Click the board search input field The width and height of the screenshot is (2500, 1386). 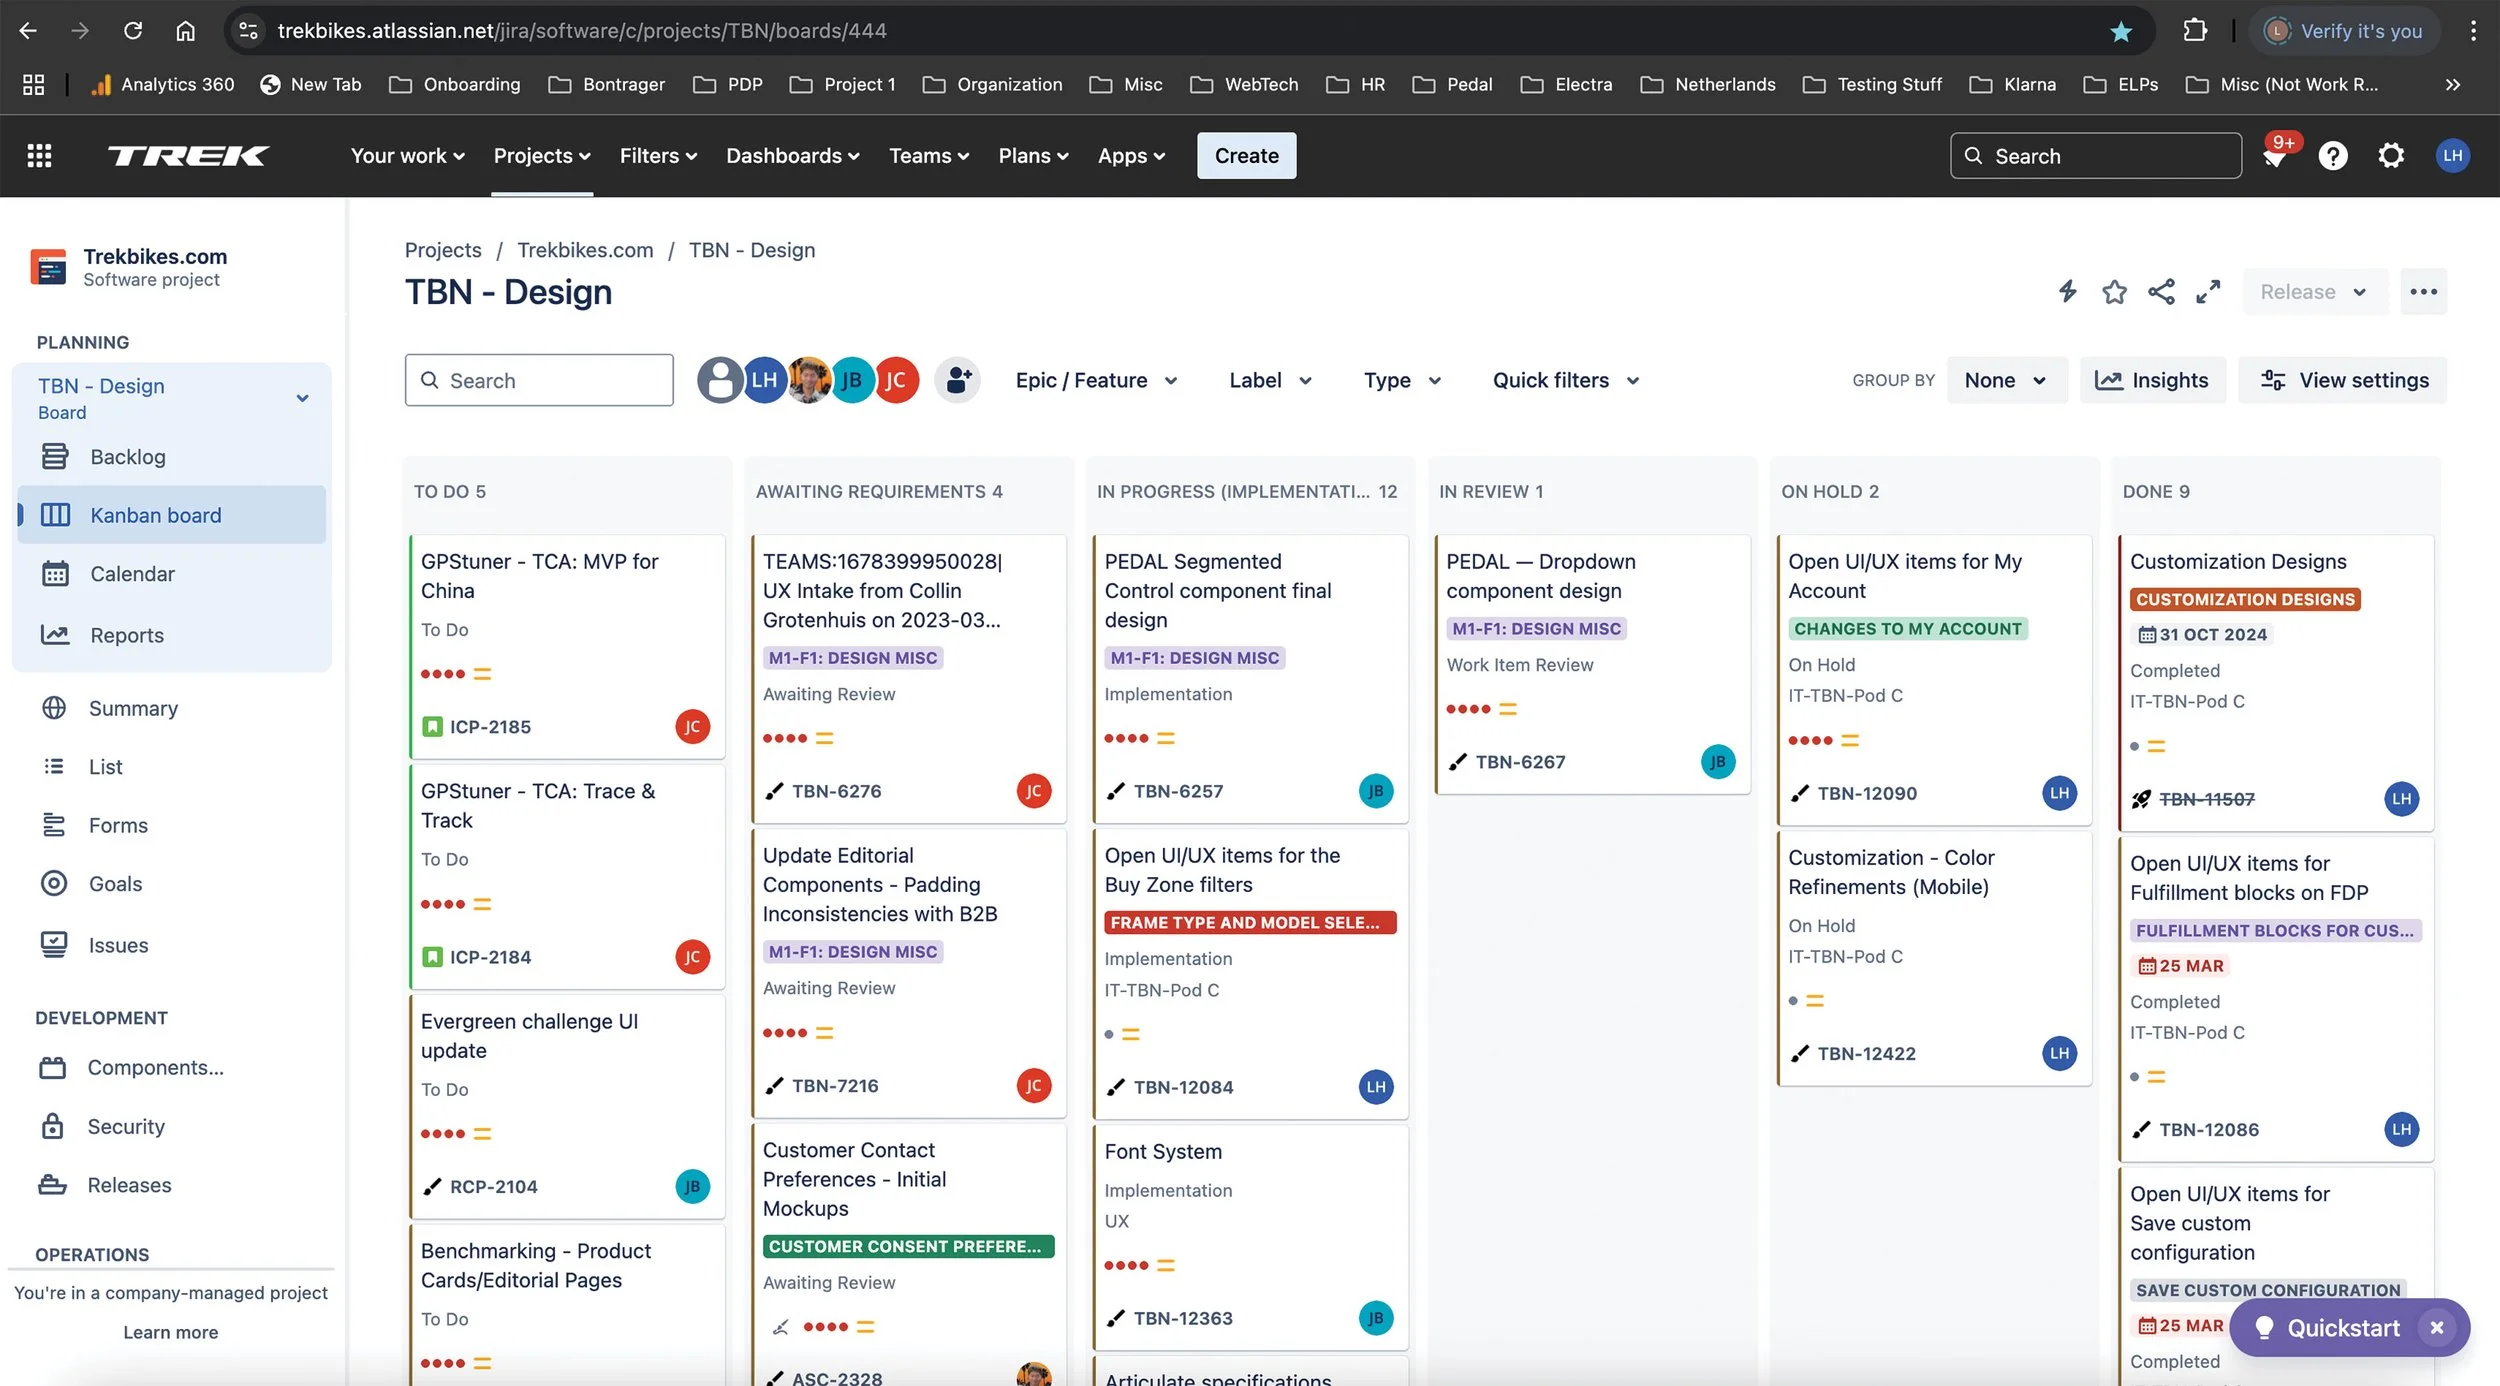click(540, 380)
